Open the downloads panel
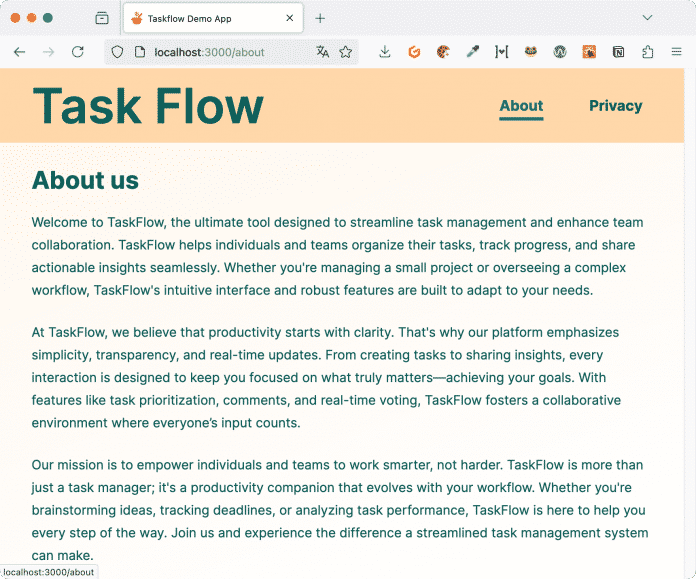The image size is (696, 579). 385,52
